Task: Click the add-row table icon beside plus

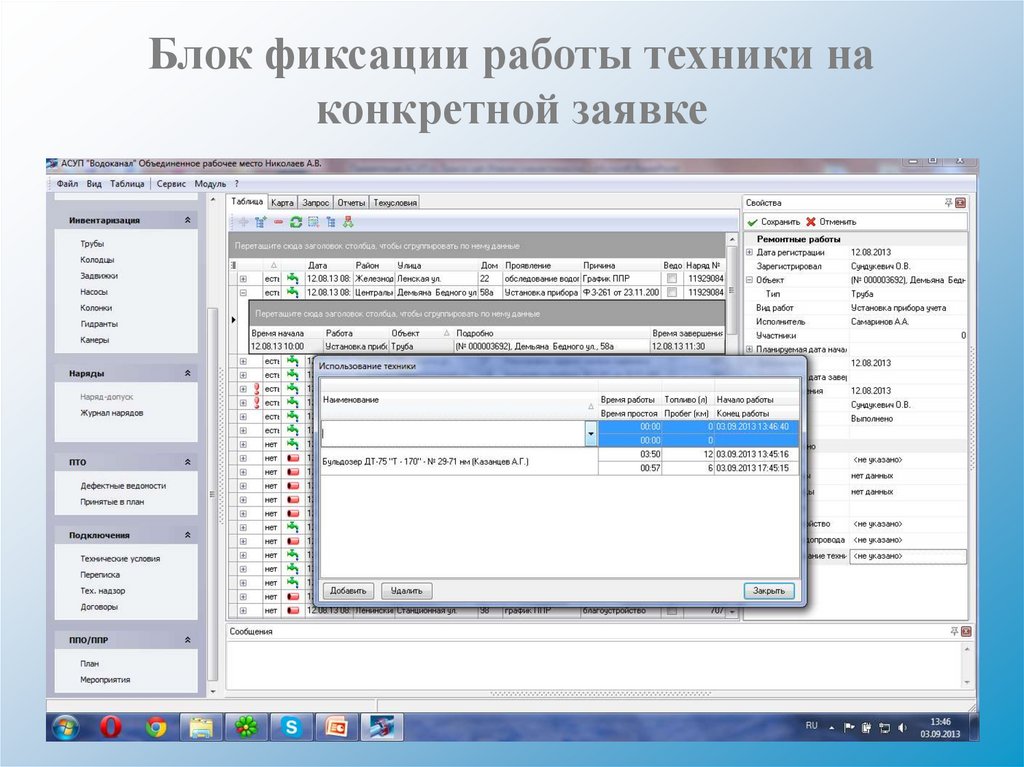Action: click(x=261, y=222)
